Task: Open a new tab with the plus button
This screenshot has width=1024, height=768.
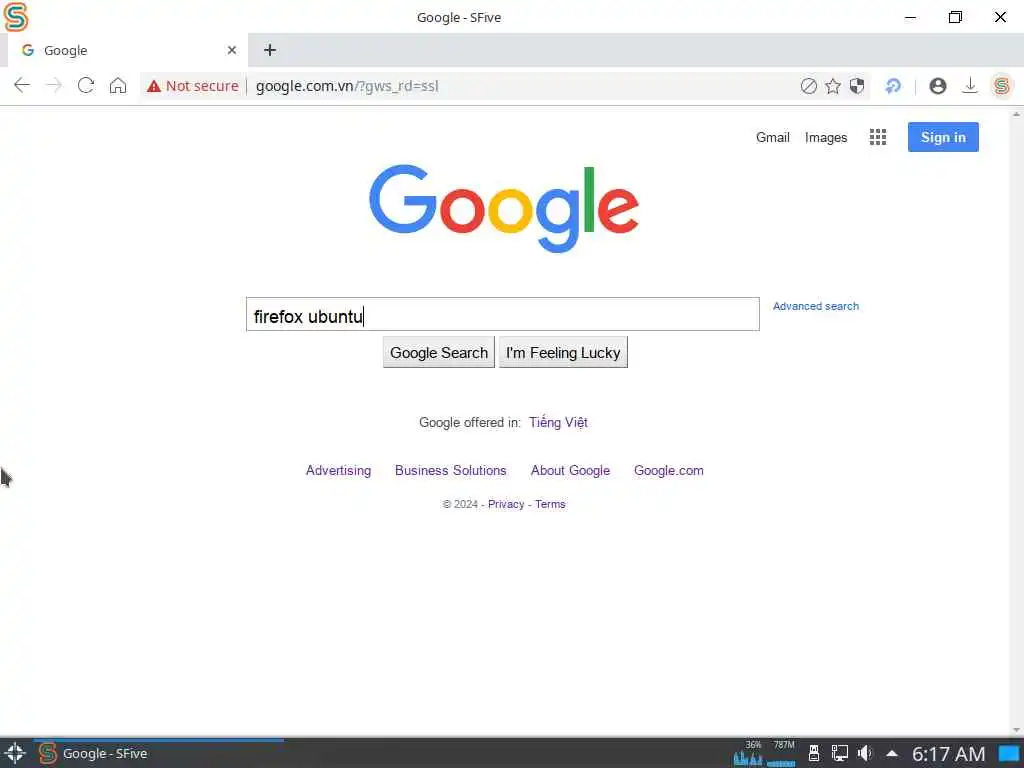Action: (270, 50)
